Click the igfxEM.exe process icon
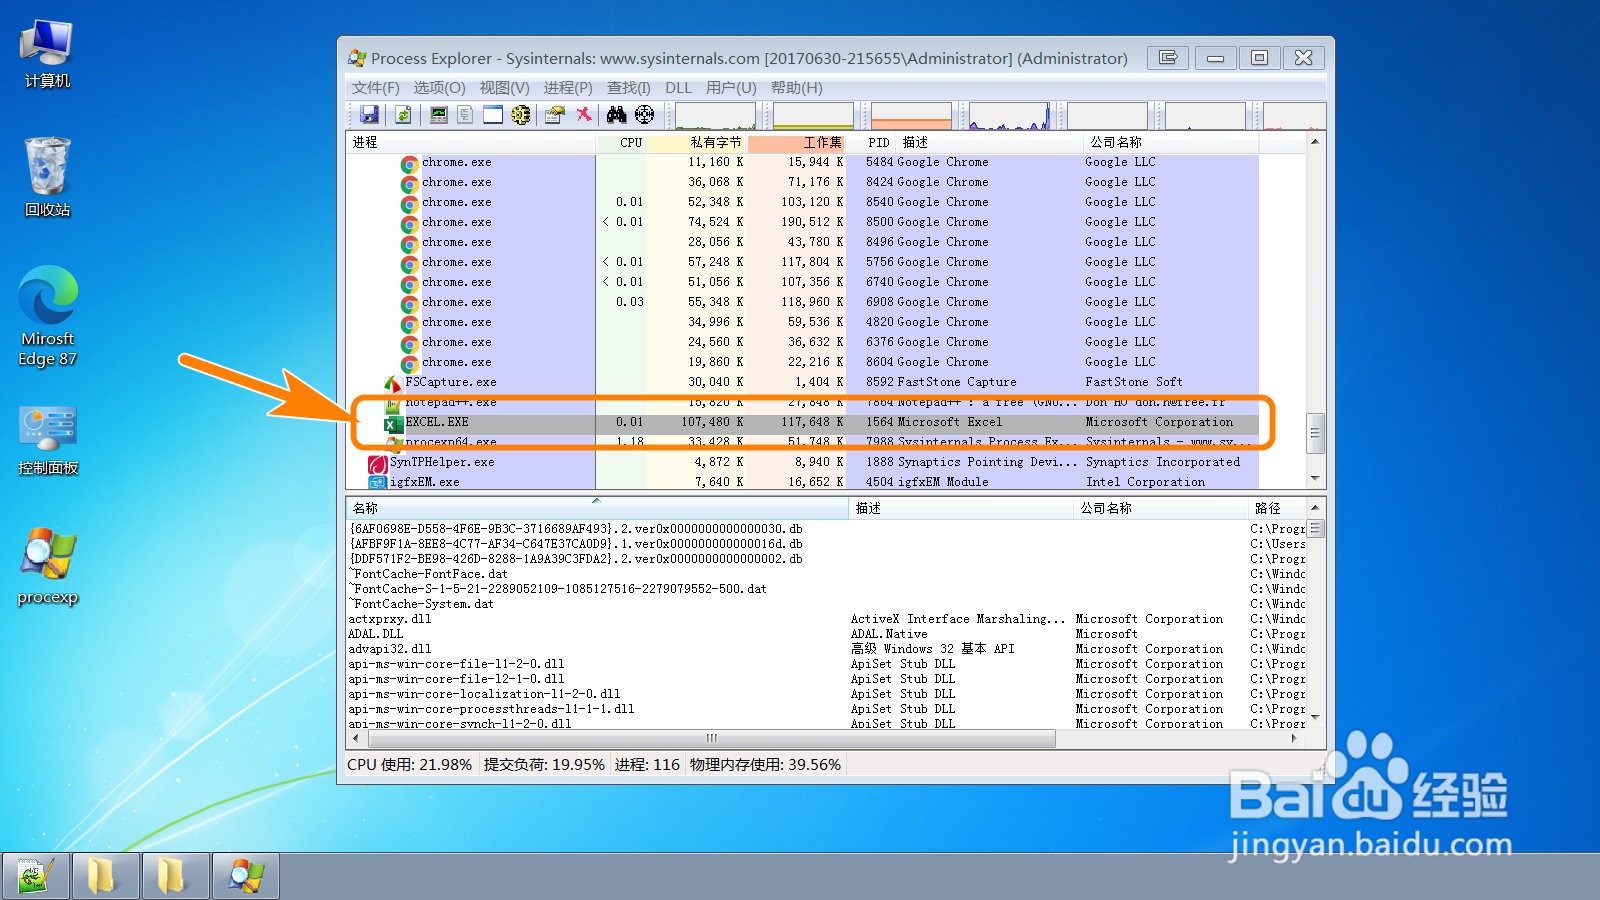Image resolution: width=1600 pixels, height=900 pixels. (378, 483)
